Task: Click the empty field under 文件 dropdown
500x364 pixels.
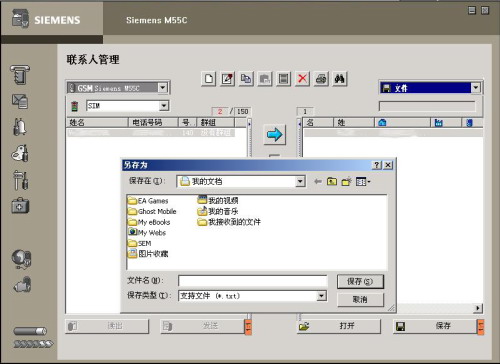Action: 427,106
